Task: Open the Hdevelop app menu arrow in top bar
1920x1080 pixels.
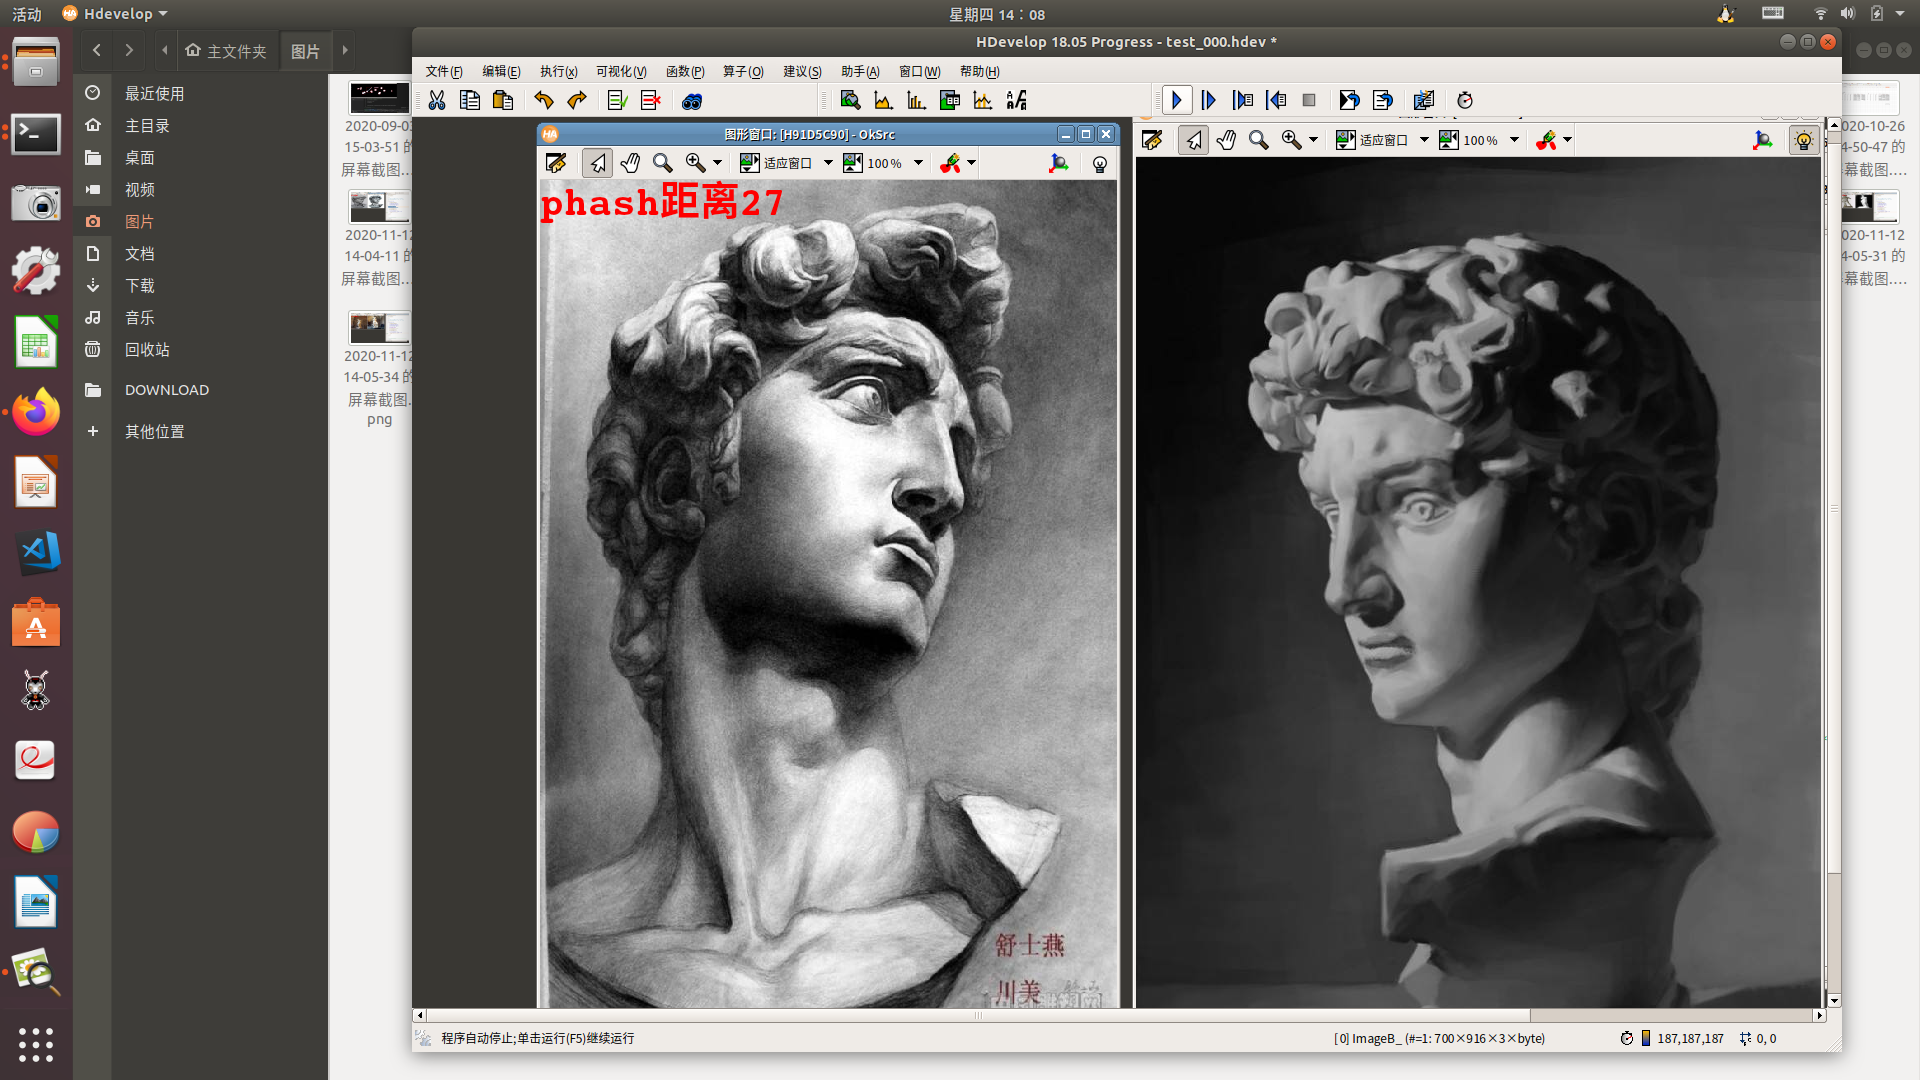Action: [163, 14]
